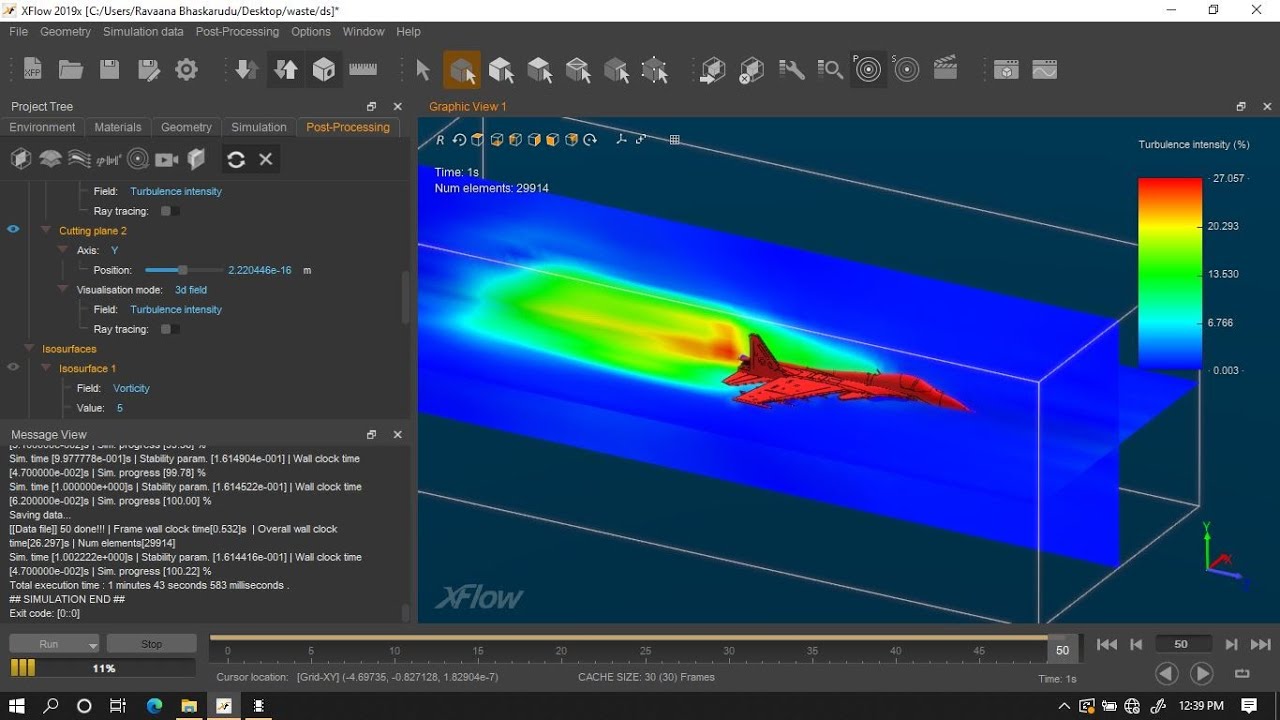This screenshot has height=720, width=1280.
Task: Click the wave graph icon in toolbar
Action: [1045, 70]
